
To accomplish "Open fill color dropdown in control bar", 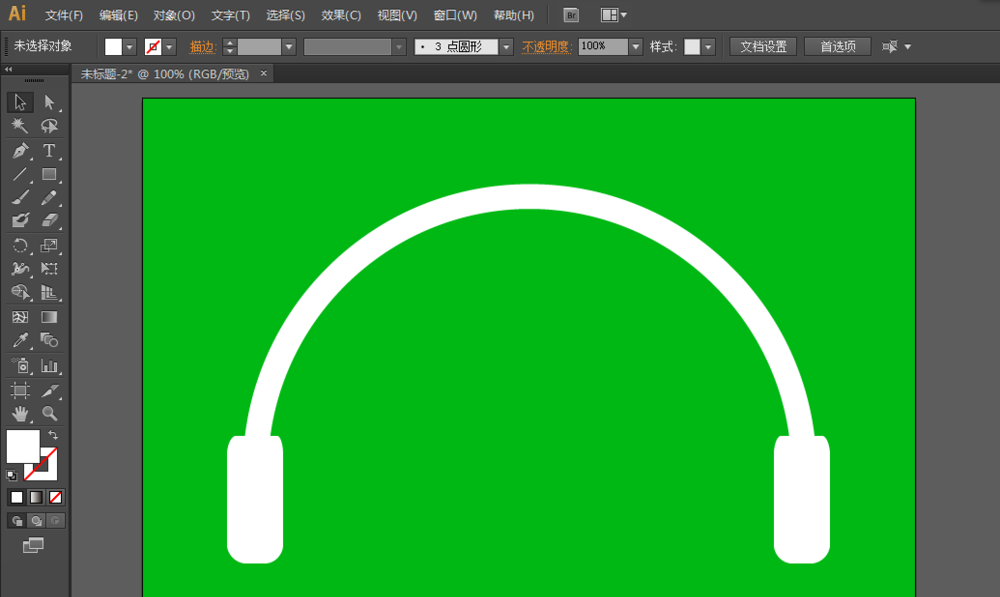I will [x=129, y=47].
